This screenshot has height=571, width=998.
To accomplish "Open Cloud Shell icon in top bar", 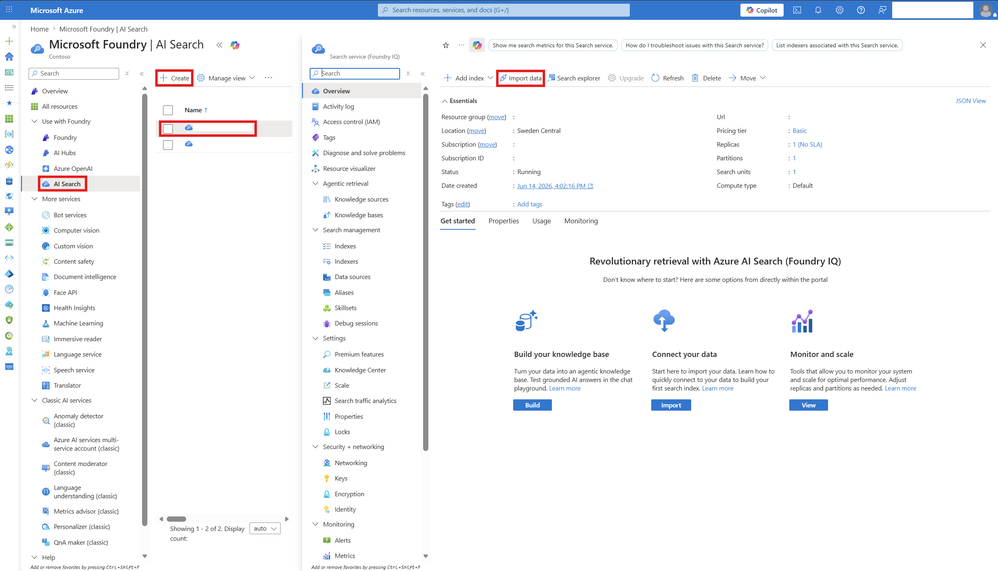I will pyautogui.click(x=797, y=10).
